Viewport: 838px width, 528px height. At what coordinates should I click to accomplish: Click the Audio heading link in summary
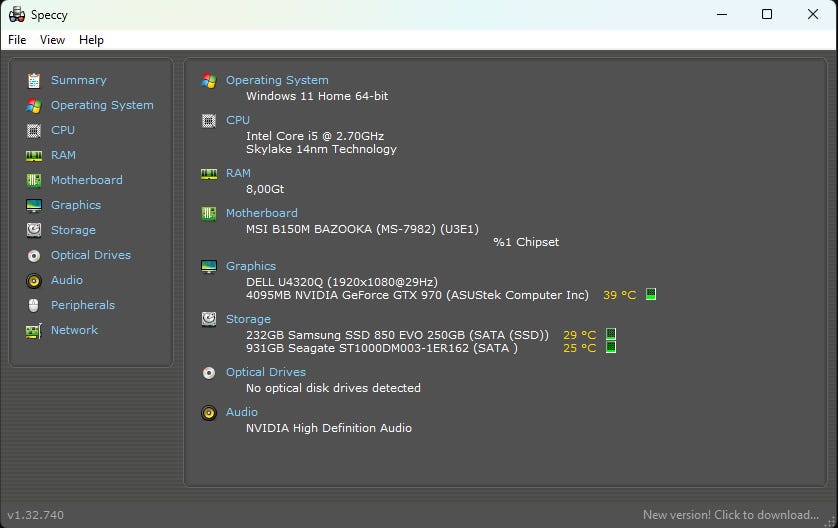click(242, 412)
